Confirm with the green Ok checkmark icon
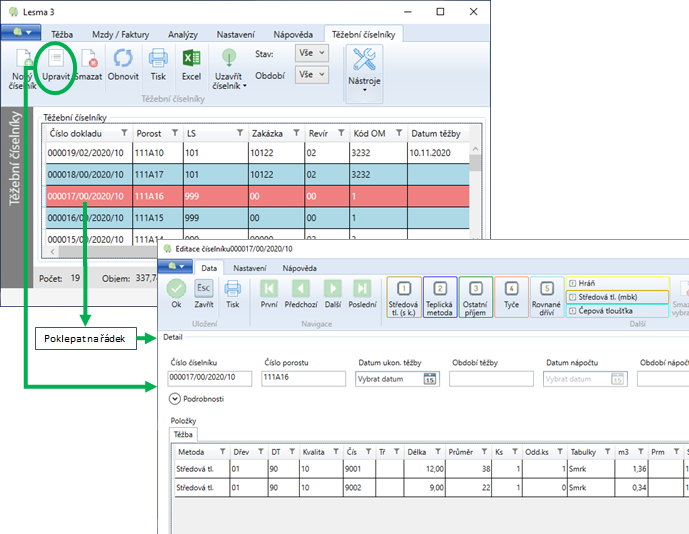The height and width of the screenshot is (534, 689). 176,290
